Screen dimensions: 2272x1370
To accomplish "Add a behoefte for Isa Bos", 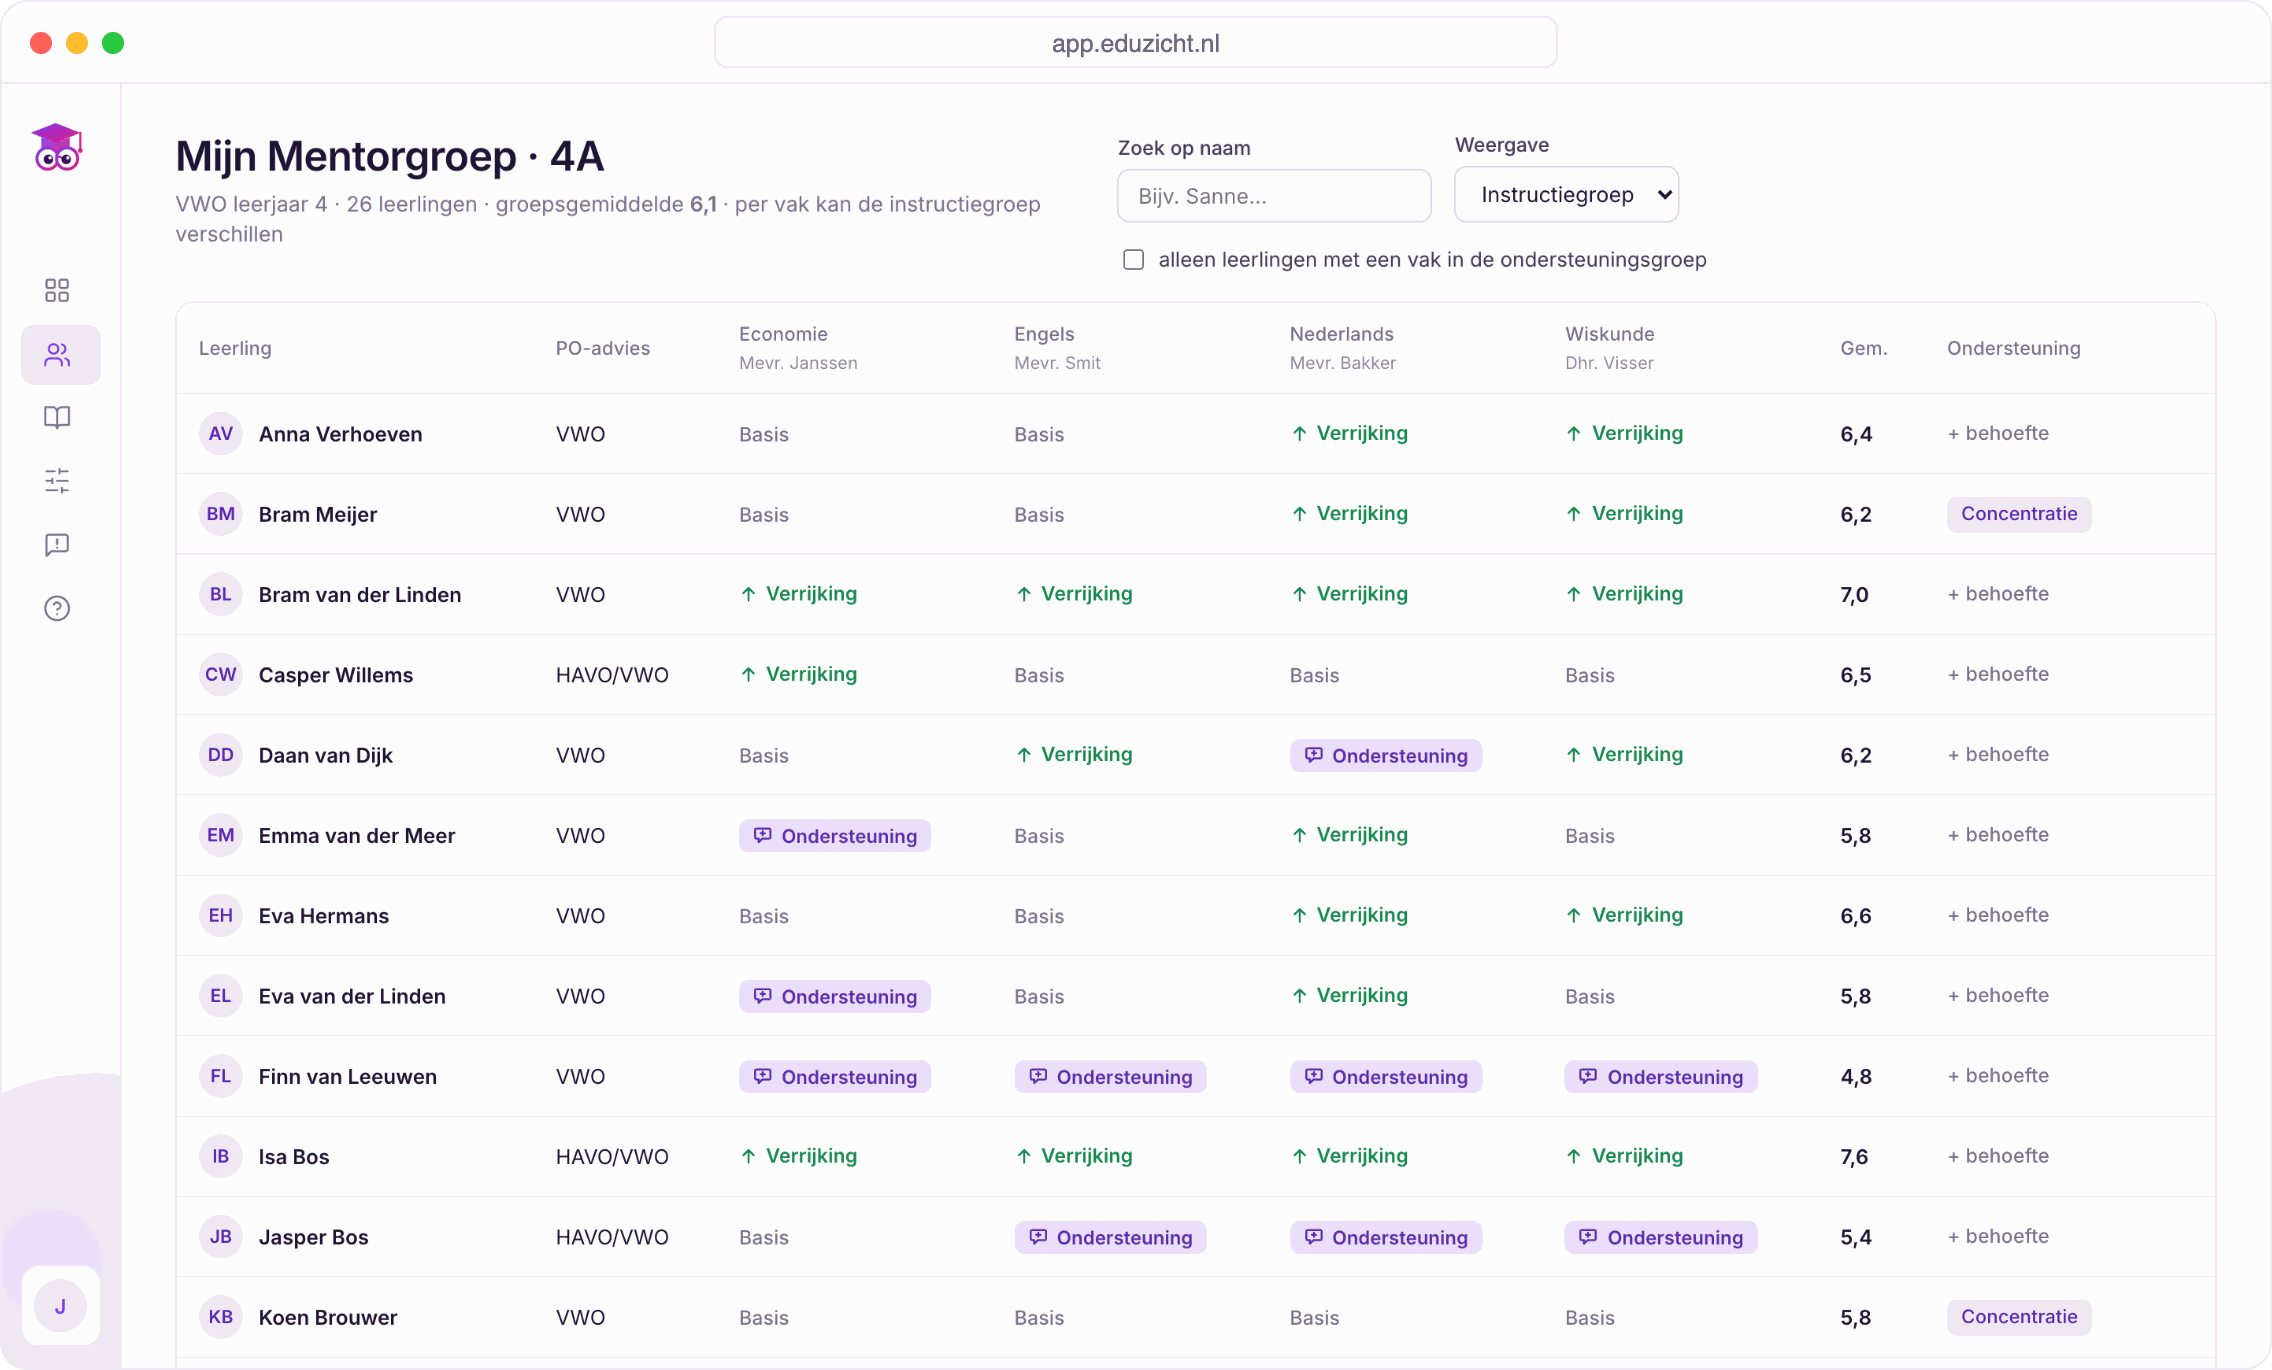I will click(1998, 1156).
